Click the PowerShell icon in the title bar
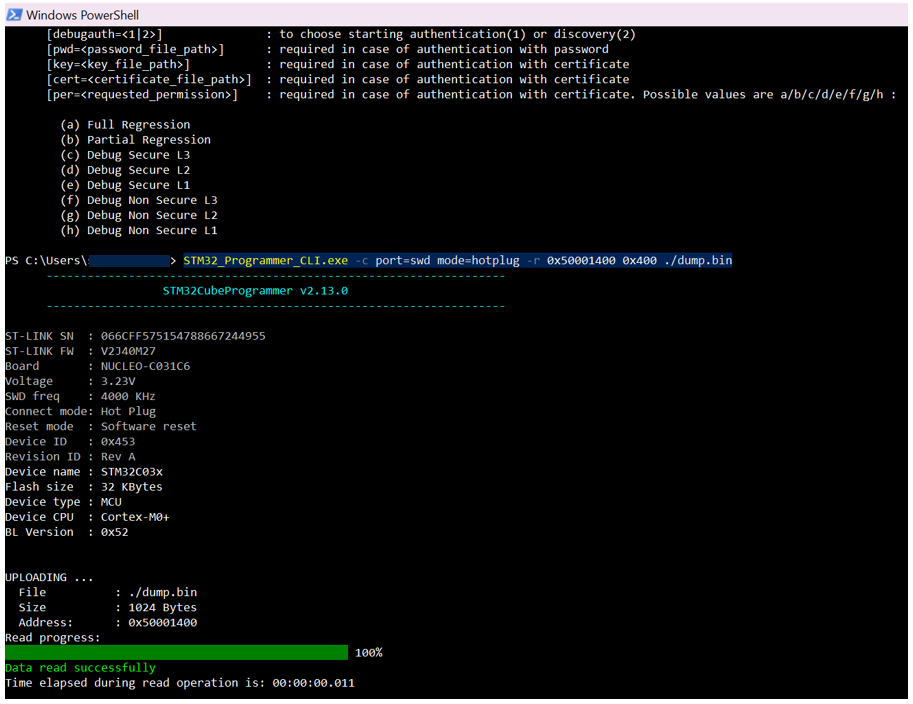This screenshot has height=704, width=913. click(14, 15)
